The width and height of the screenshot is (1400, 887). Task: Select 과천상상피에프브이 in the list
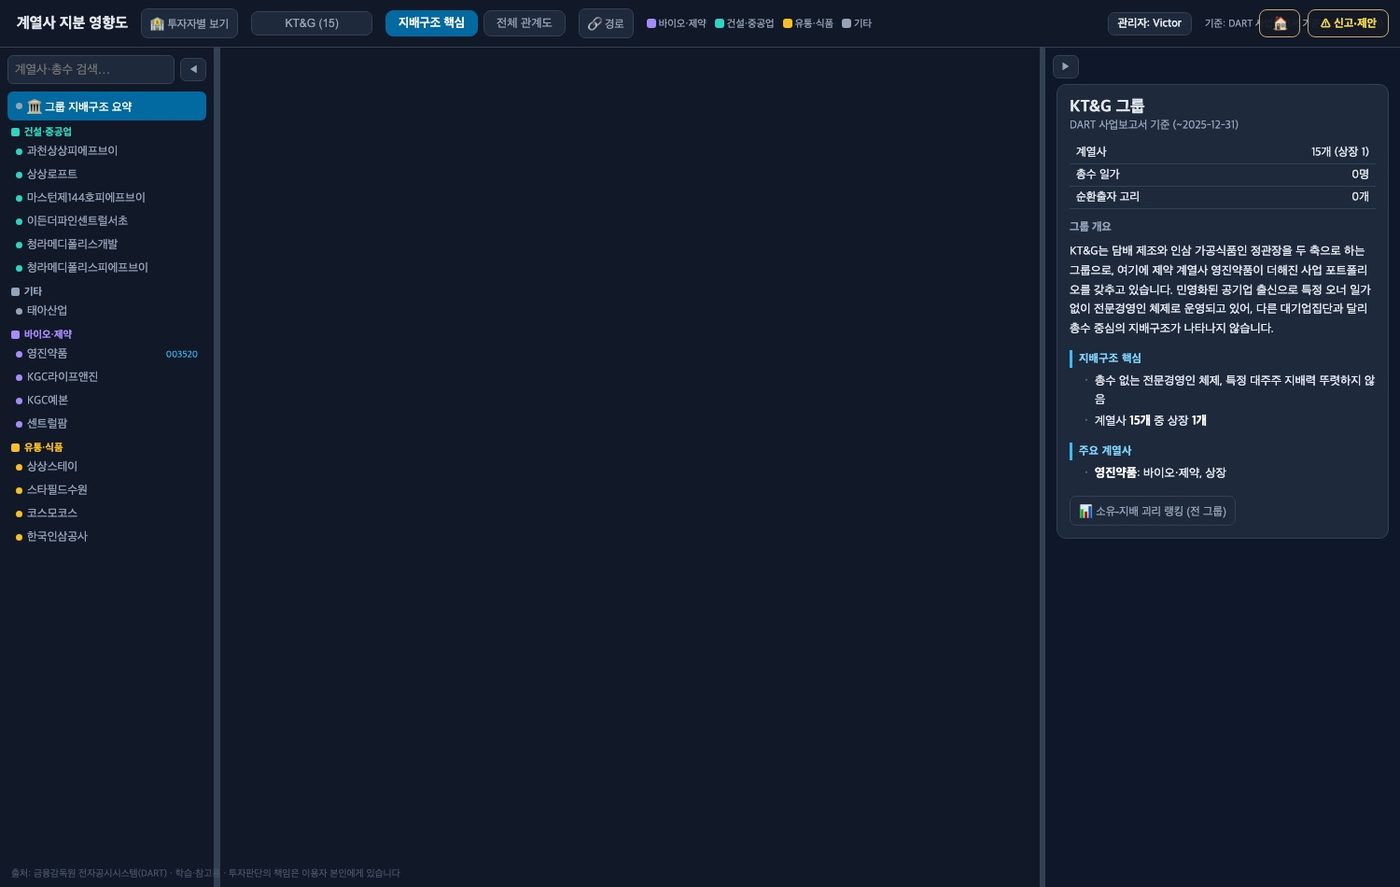(107, 151)
